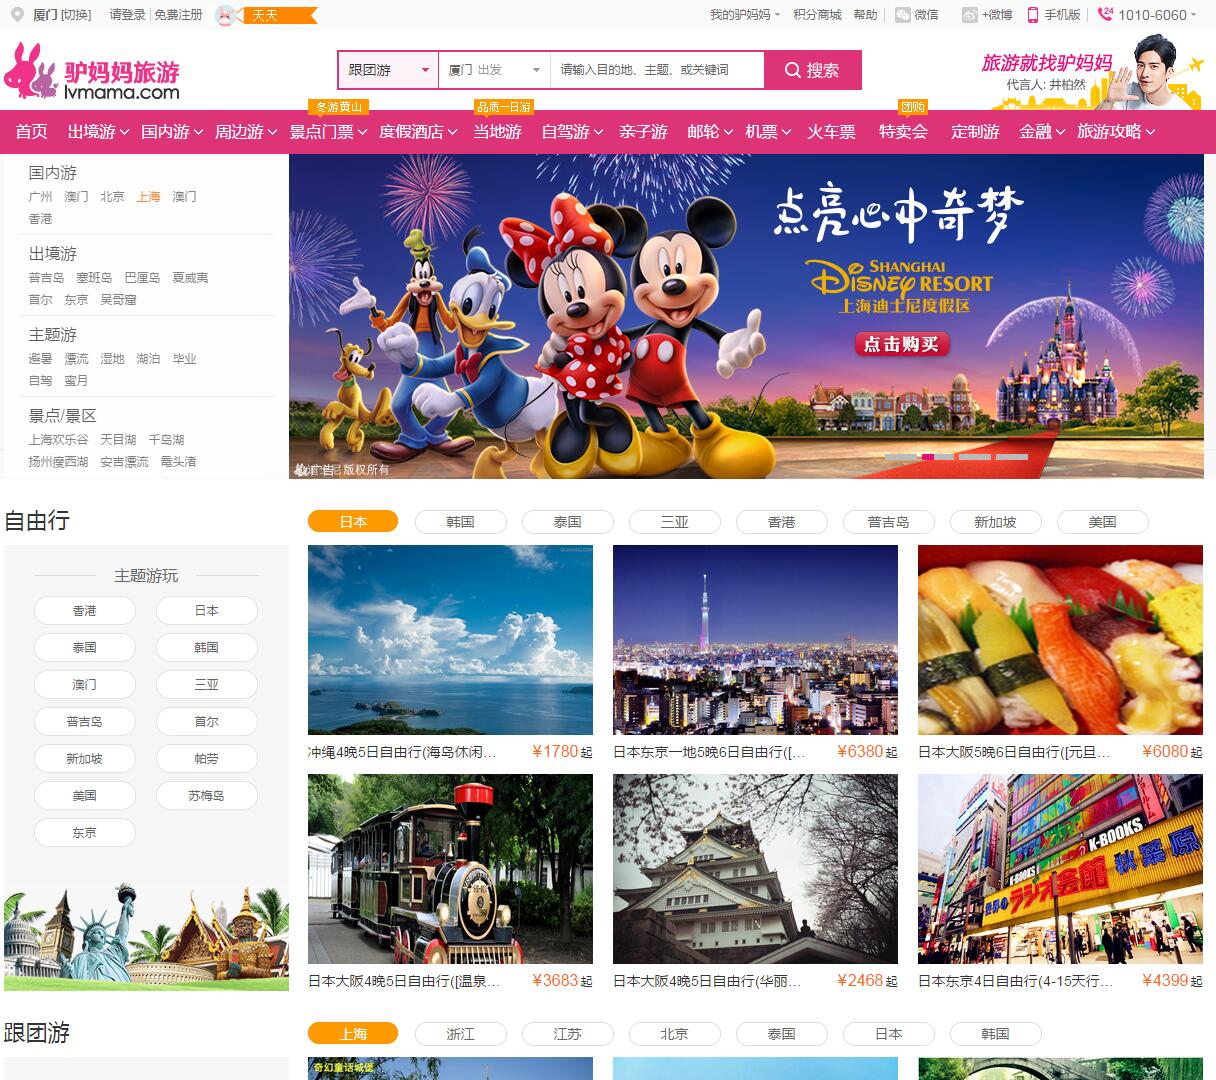The width and height of the screenshot is (1216, 1080).
Task: Open the 冲绳4晚5日自由行 ocean thumbnail
Action: [450, 640]
